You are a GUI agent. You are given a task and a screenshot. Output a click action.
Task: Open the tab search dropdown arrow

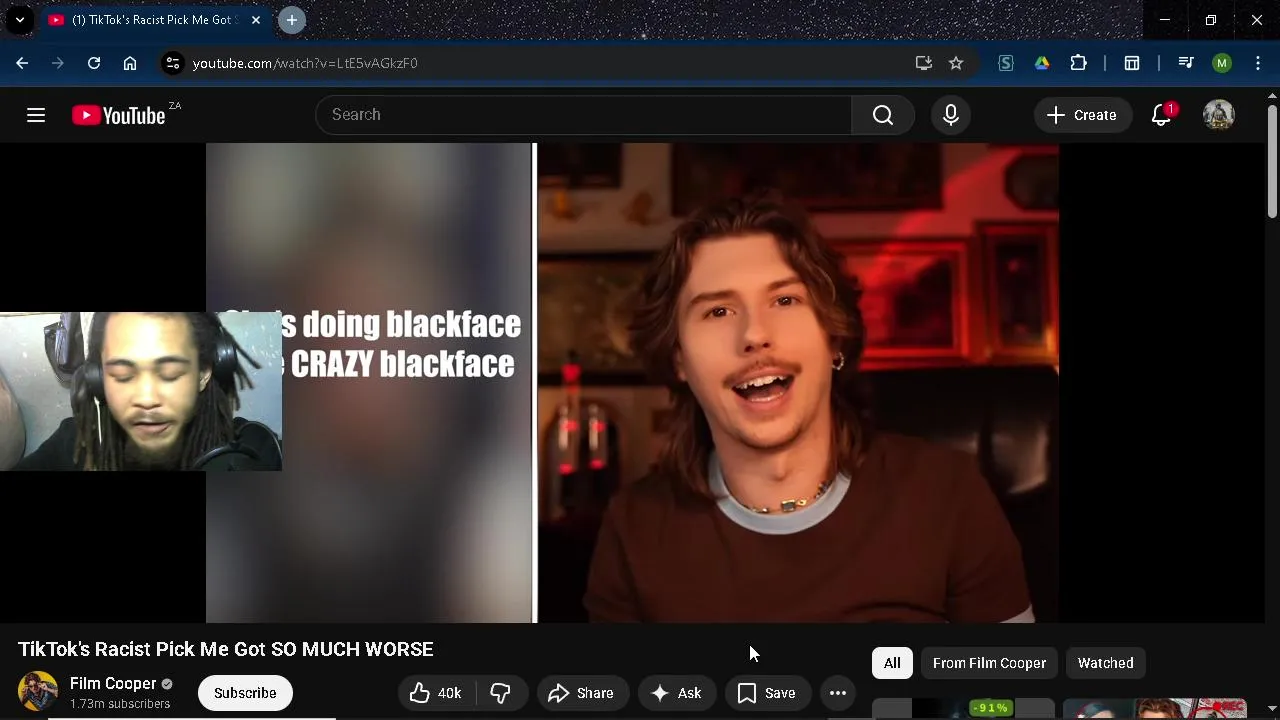[x=20, y=20]
